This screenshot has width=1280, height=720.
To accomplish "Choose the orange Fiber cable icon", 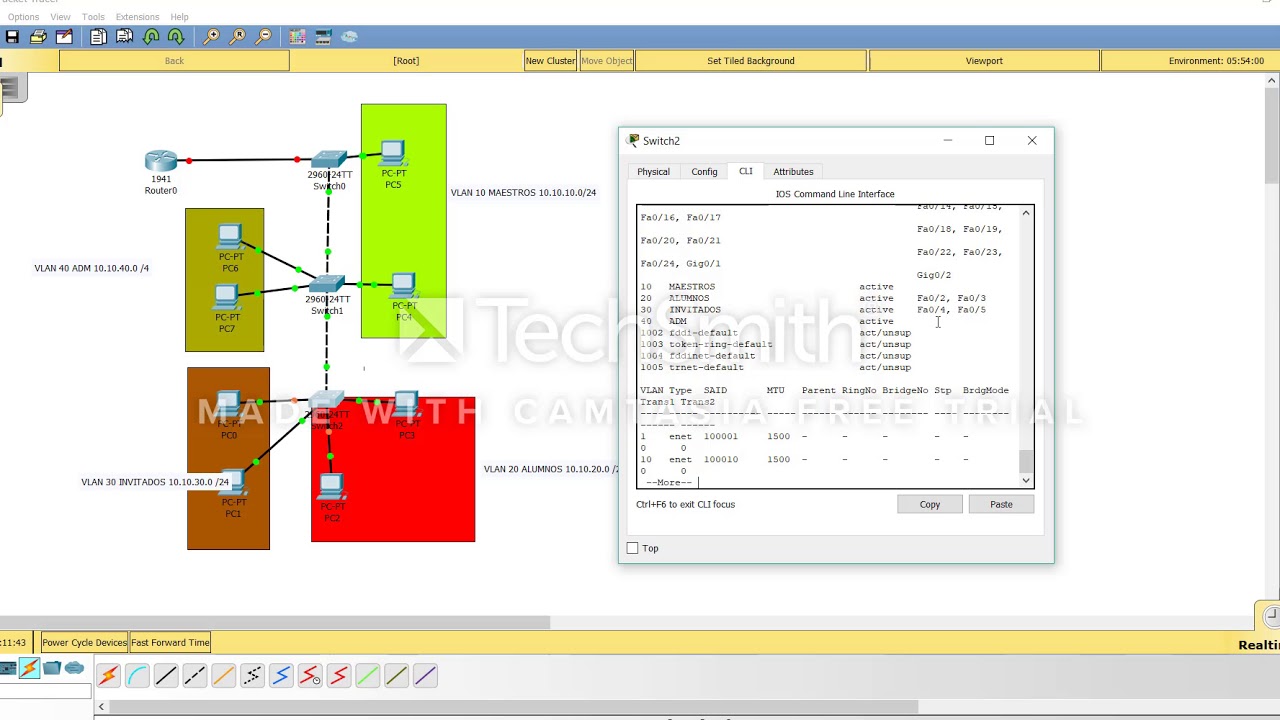I will [223, 676].
